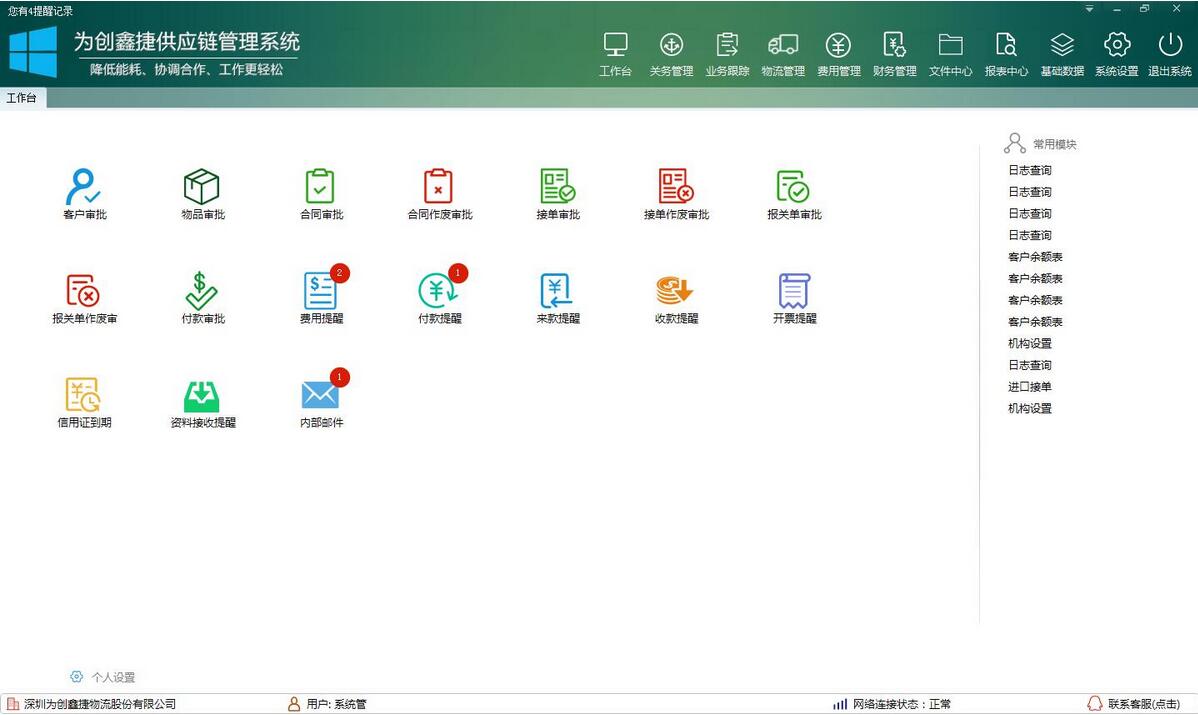
Task: Open 资料接收提醒 data receipt reminder
Action: pyautogui.click(x=201, y=398)
